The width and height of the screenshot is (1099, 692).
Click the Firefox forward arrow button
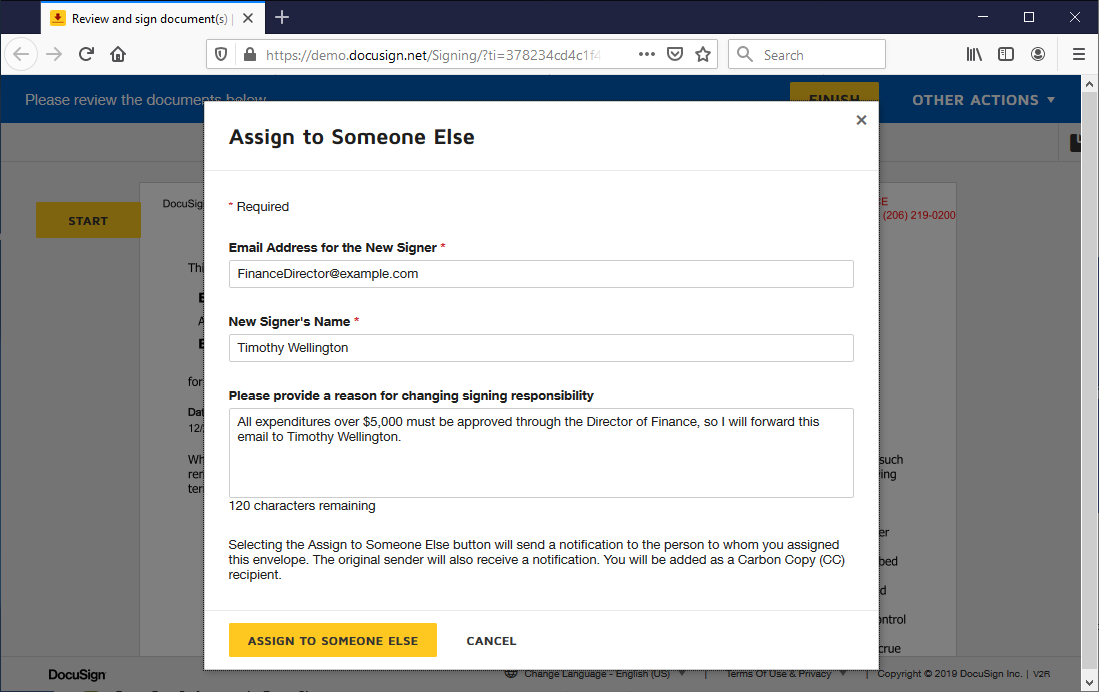click(54, 54)
